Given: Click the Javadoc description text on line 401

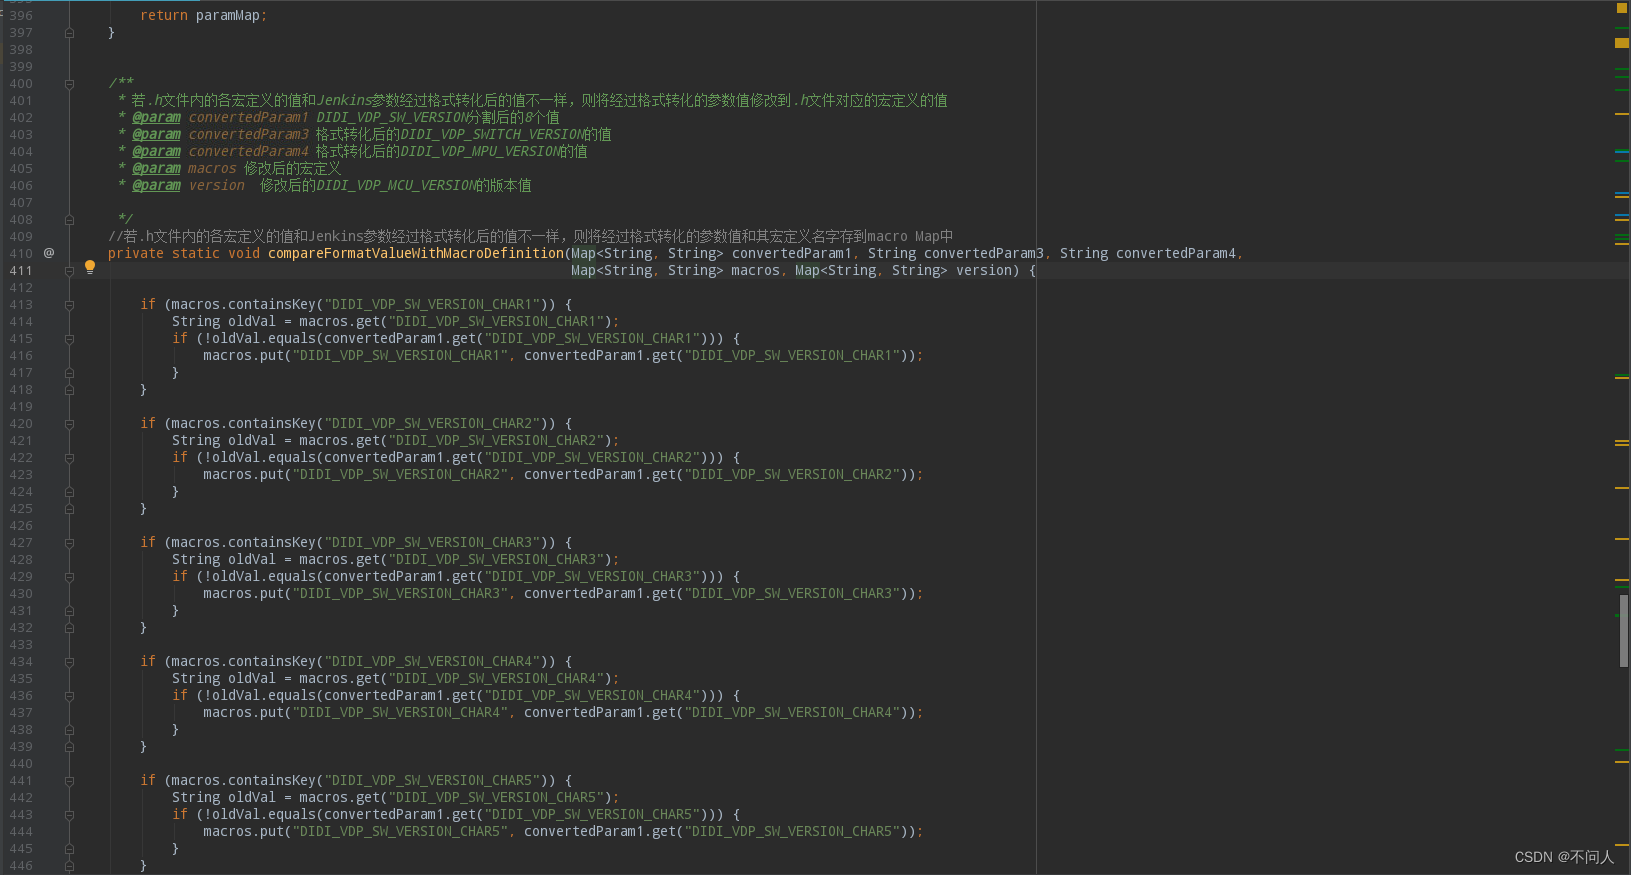Looking at the screenshot, I should tap(540, 100).
